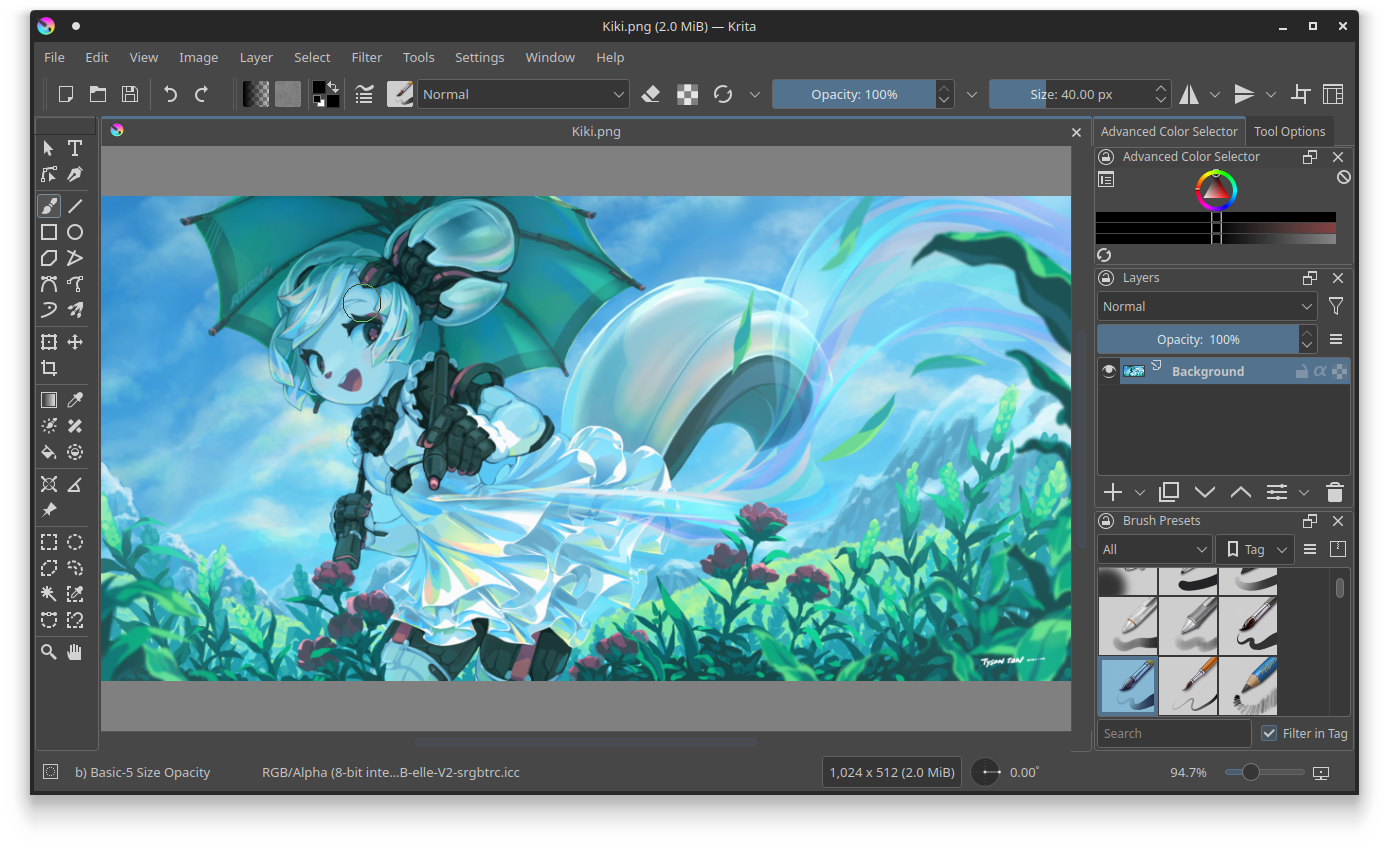1389x857 pixels.
Task: Adjust the brush Opacity slider in toolbar
Action: pos(853,94)
